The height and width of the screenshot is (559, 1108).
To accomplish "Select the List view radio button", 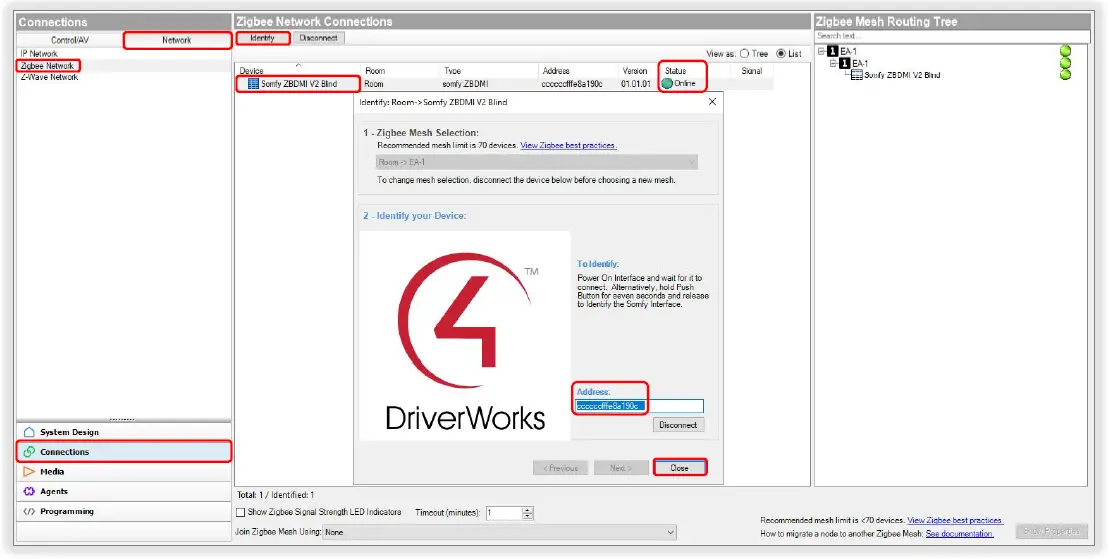I will (781, 54).
